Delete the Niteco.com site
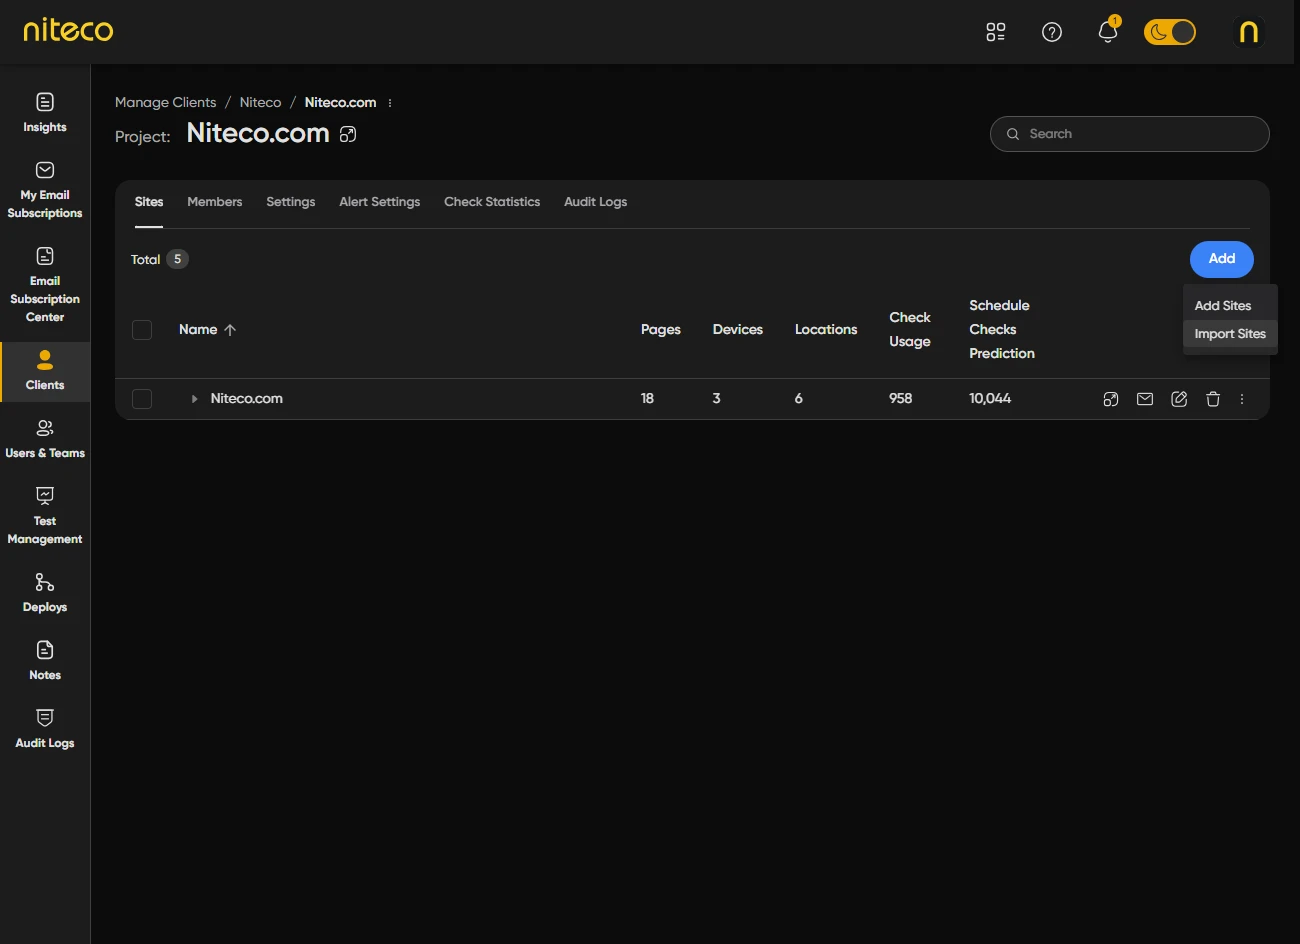1300x944 pixels. (x=1213, y=399)
